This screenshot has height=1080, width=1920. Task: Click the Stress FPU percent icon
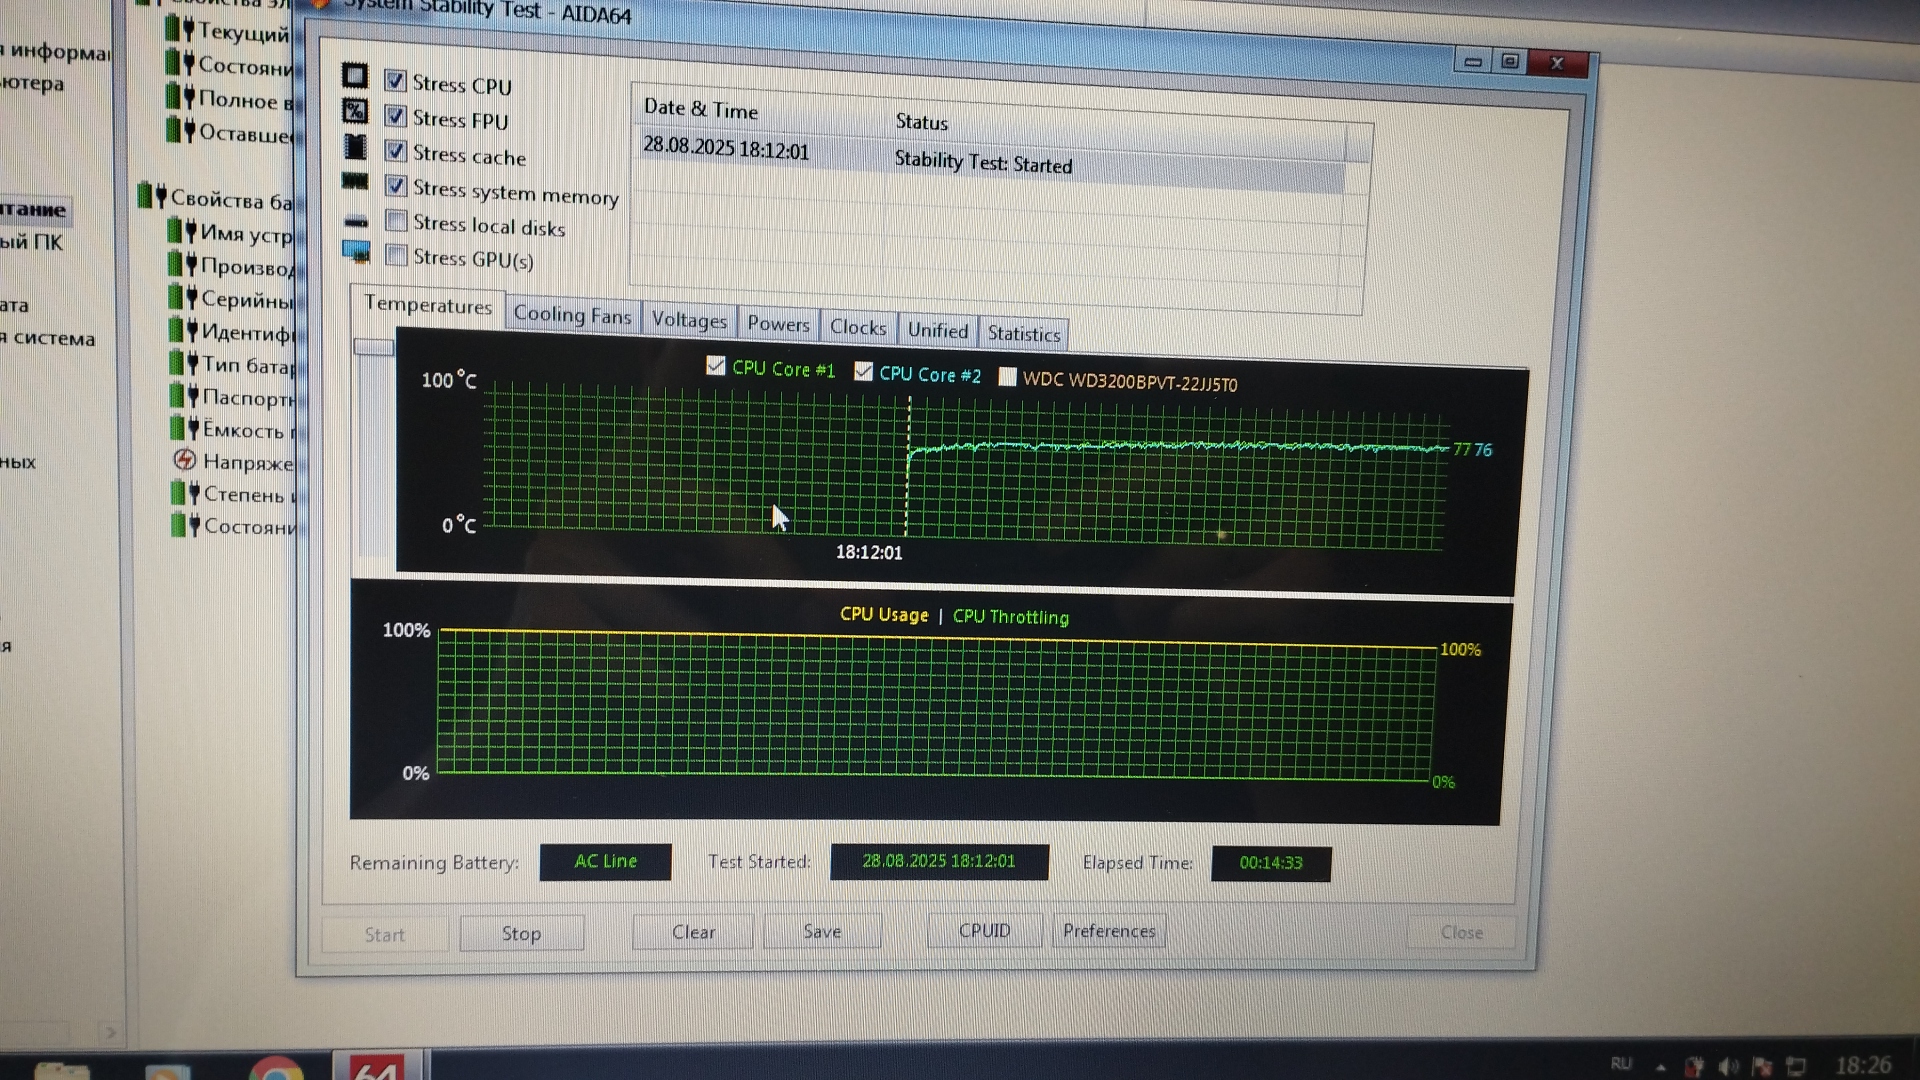[355, 111]
